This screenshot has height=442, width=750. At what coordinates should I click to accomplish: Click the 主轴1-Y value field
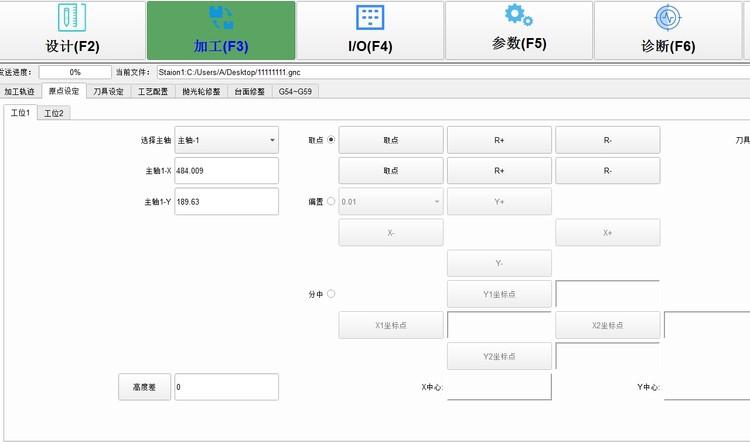pos(226,202)
